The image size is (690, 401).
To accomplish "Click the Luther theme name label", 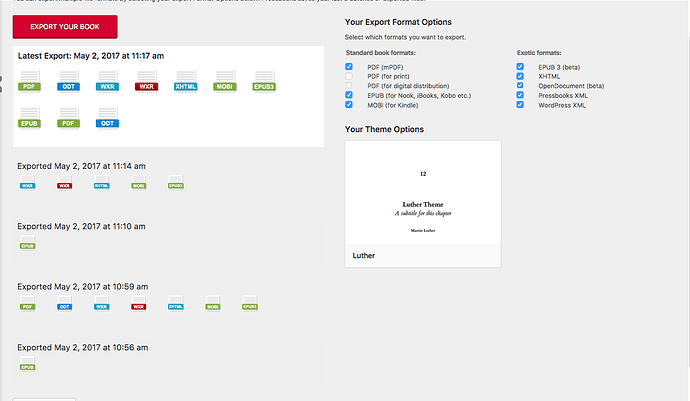I will (363, 256).
